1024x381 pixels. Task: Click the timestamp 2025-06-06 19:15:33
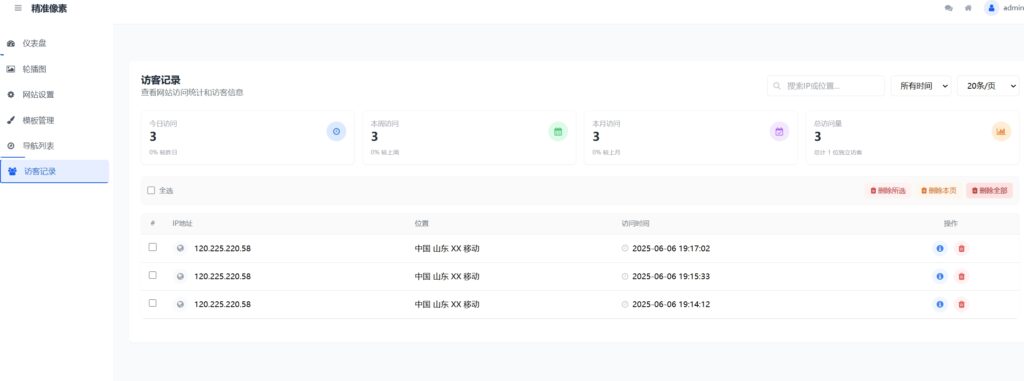671,276
